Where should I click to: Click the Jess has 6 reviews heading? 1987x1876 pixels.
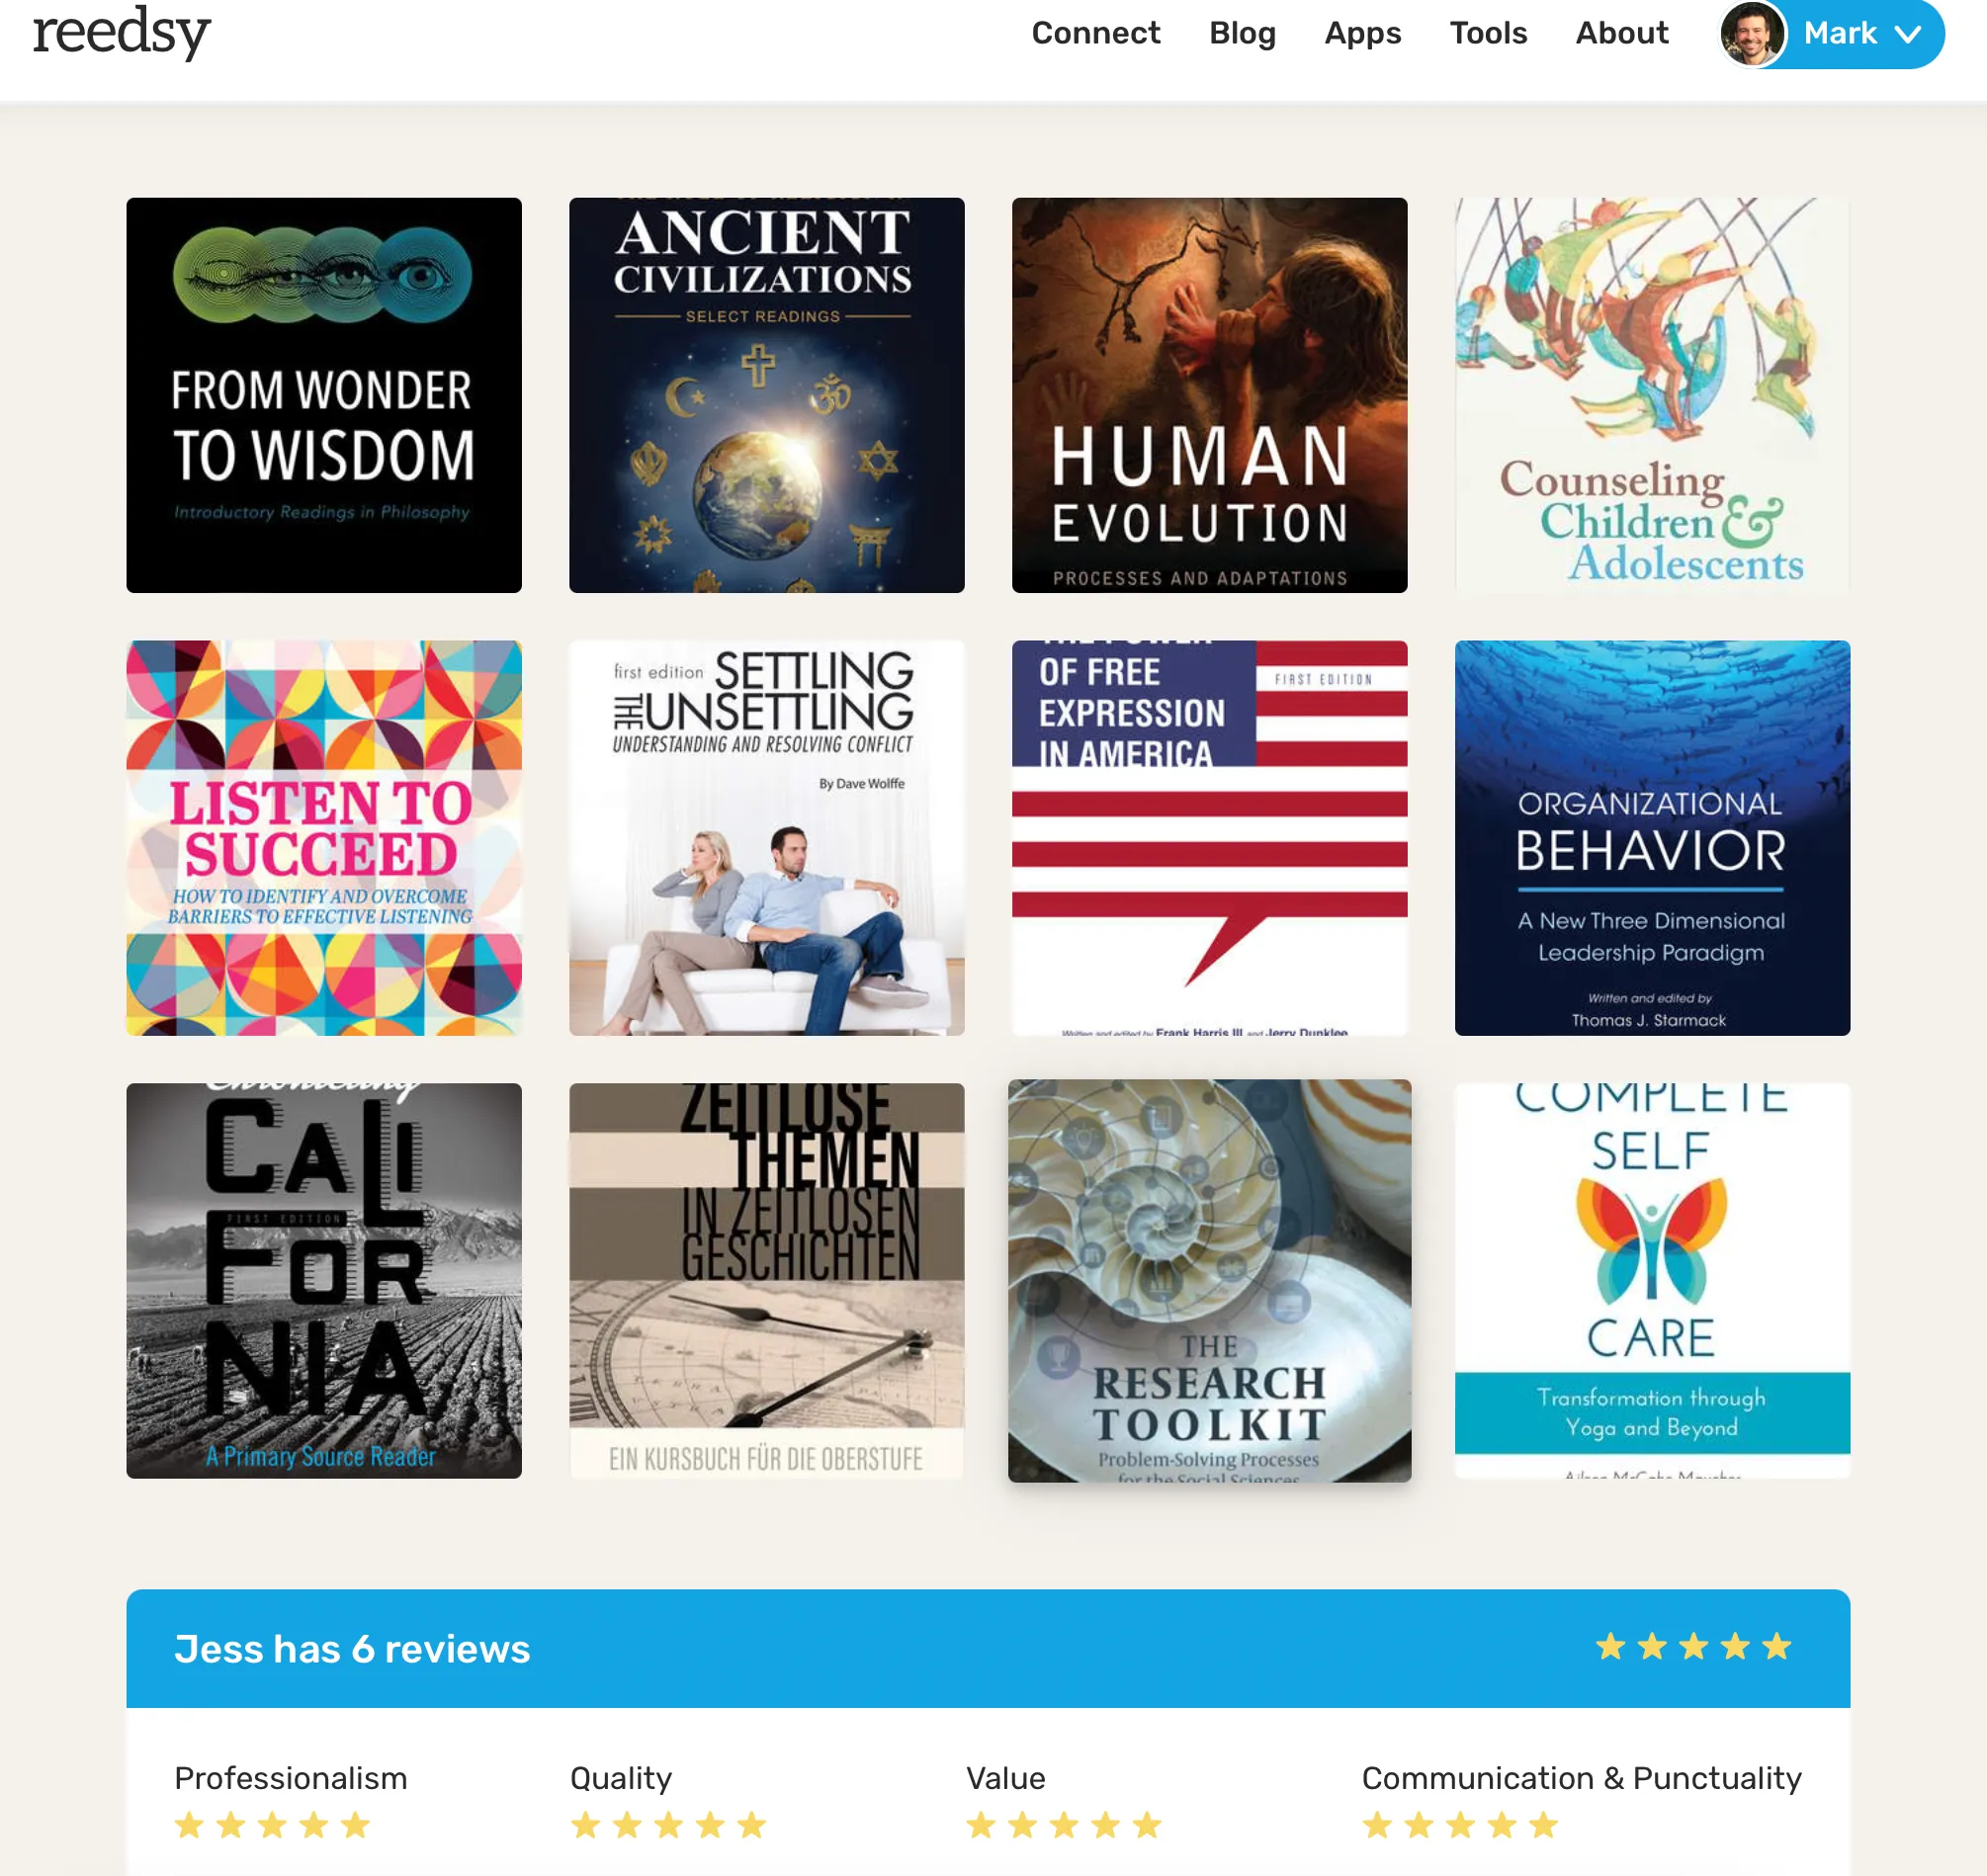352,1649
